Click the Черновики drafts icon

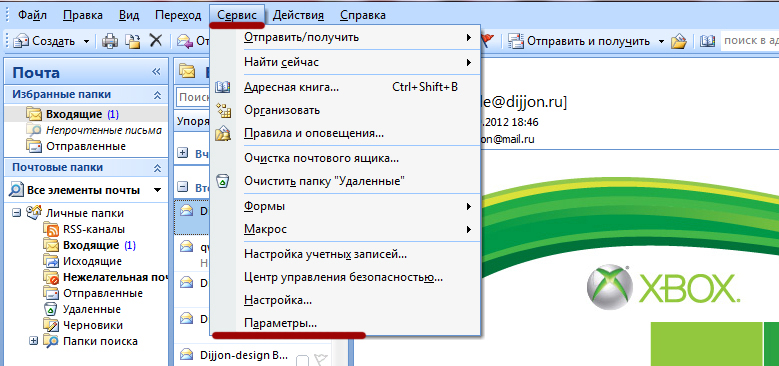pyautogui.click(x=51, y=325)
